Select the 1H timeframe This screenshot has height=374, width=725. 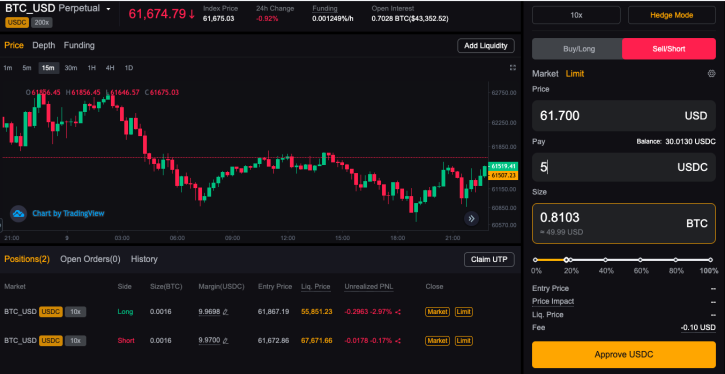92,68
